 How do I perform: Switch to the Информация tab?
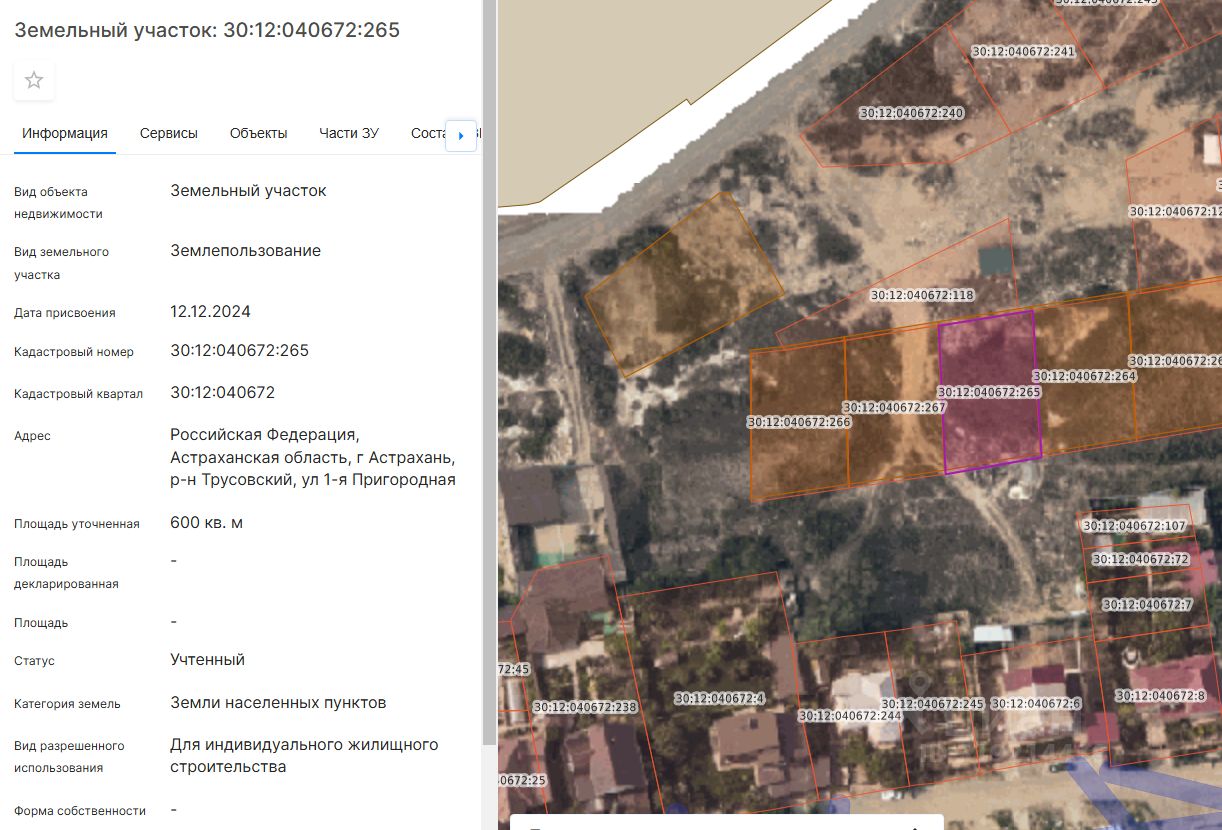(x=65, y=133)
